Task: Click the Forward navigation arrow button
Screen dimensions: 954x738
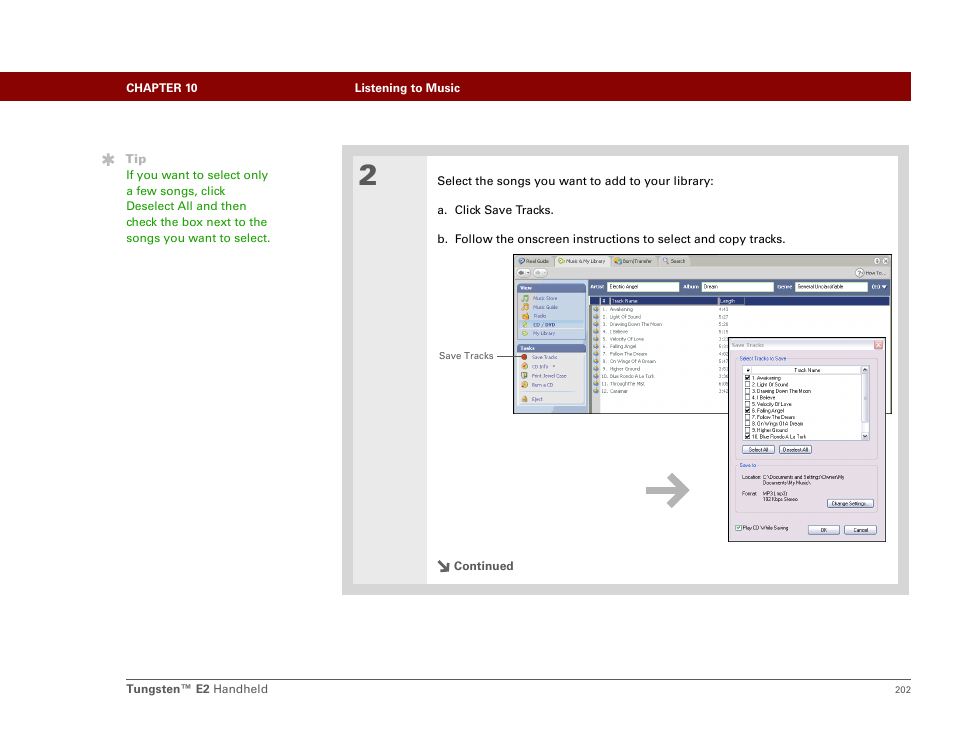Action: (x=538, y=273)
